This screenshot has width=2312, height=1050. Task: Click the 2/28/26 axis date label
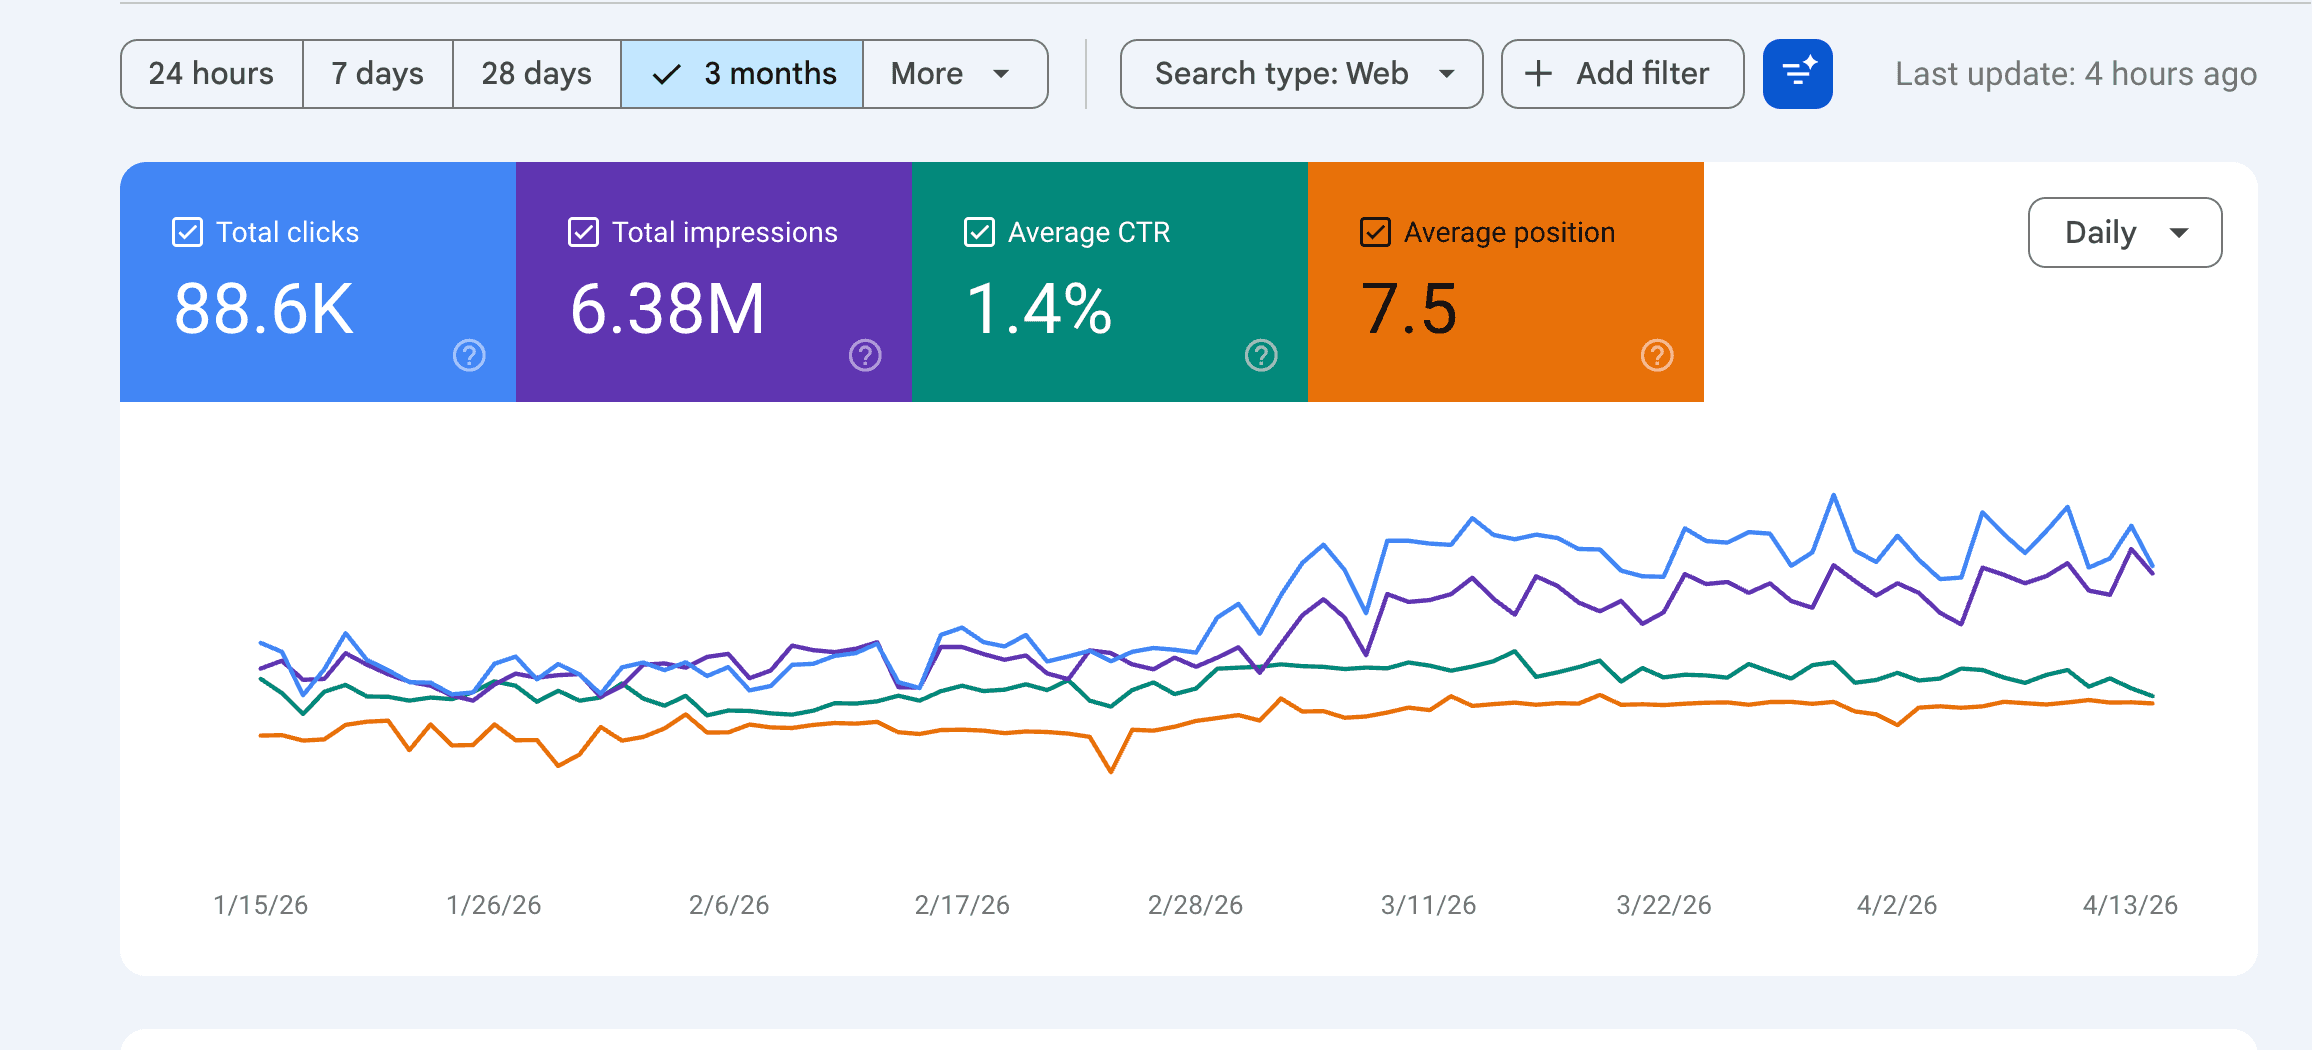pos(1196,905)
